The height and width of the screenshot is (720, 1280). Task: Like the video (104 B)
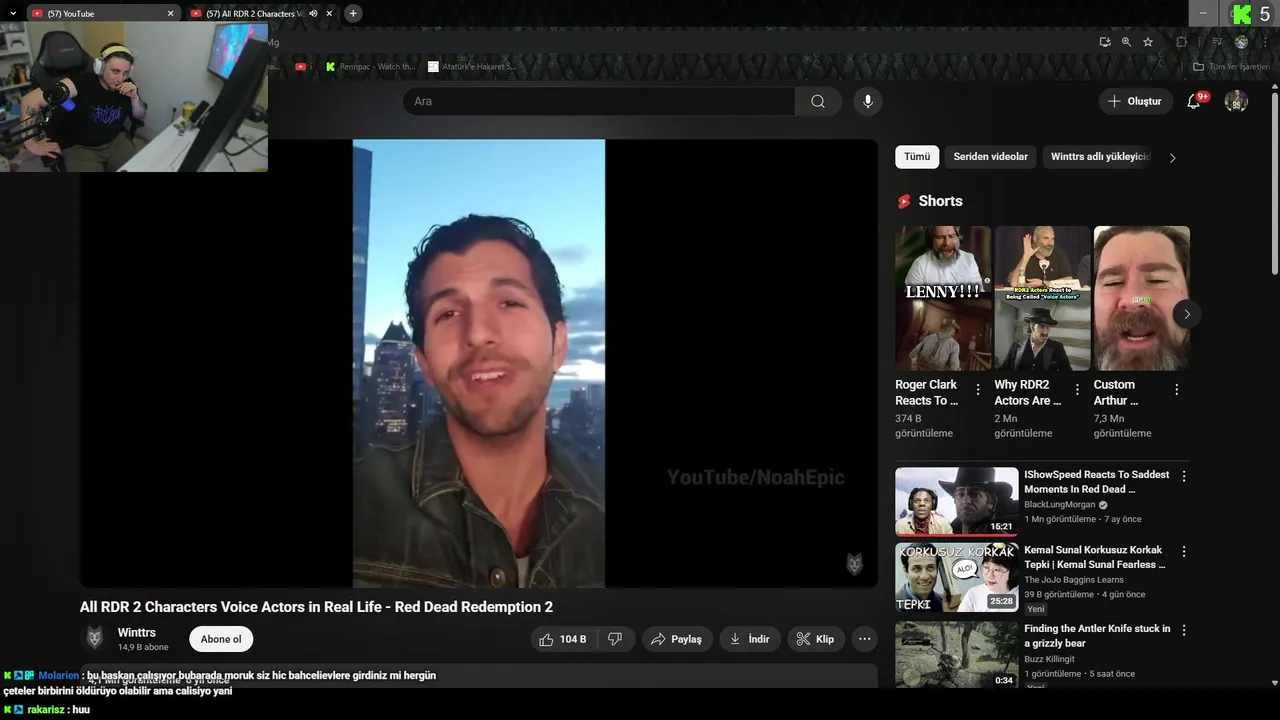coord(562,639)
